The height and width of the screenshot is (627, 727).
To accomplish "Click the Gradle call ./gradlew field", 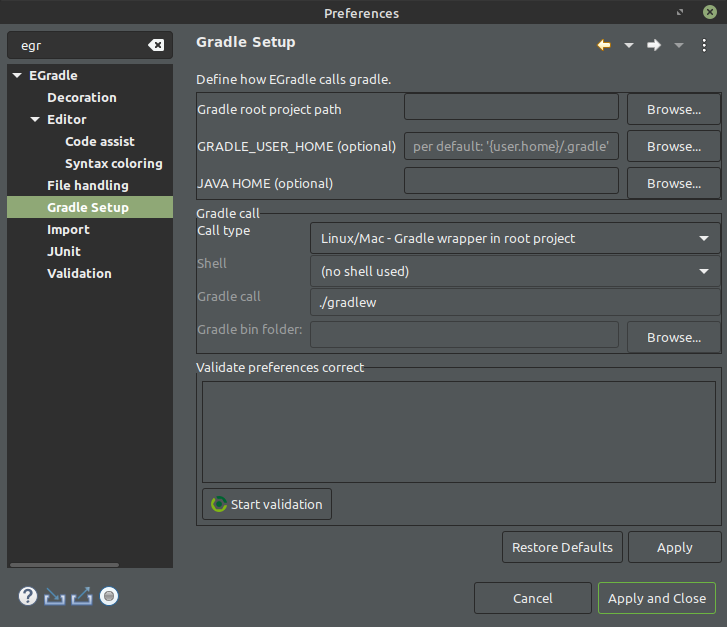I will pyautogui.click(x=515, y=302).
